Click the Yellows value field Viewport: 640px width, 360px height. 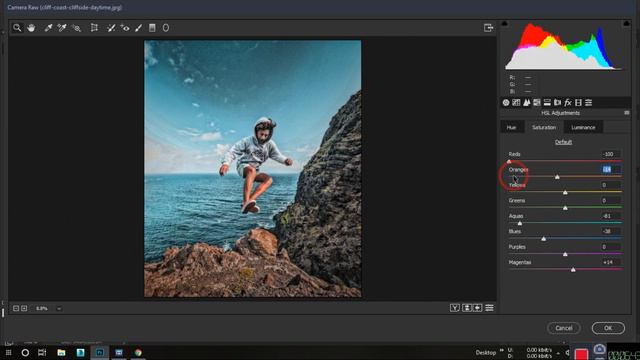pyautogui.click(x=611, y=185)
